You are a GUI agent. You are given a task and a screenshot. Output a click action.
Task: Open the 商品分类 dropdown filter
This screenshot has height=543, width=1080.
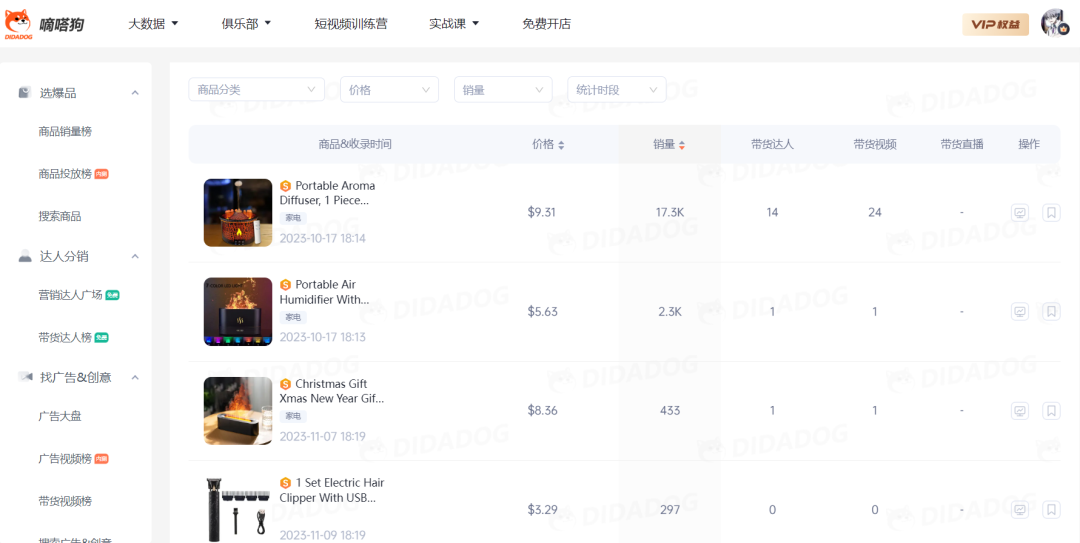coord(256,90)
